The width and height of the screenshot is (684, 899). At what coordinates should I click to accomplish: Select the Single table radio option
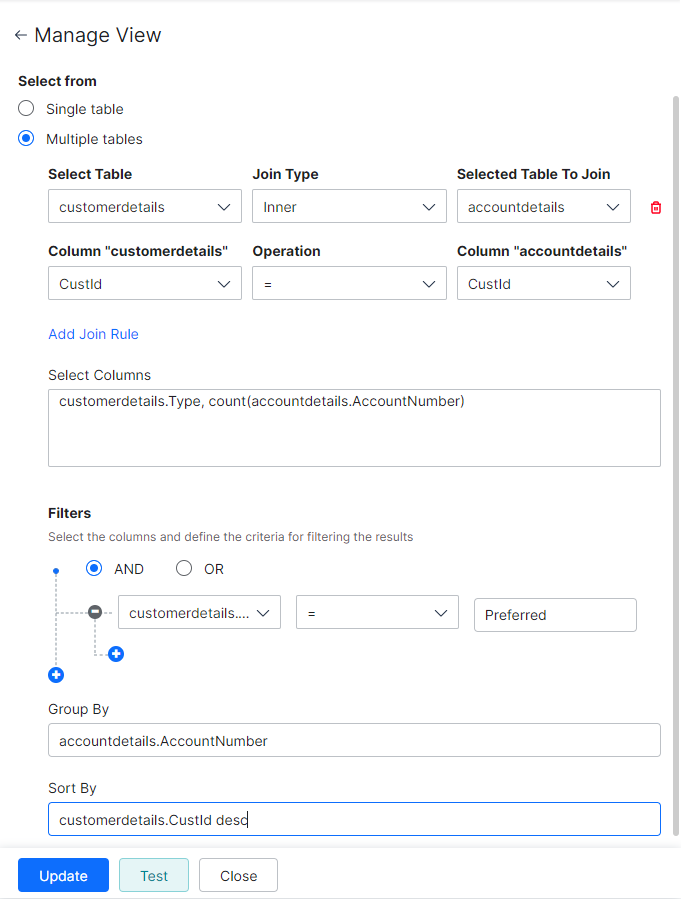[26, 108]
